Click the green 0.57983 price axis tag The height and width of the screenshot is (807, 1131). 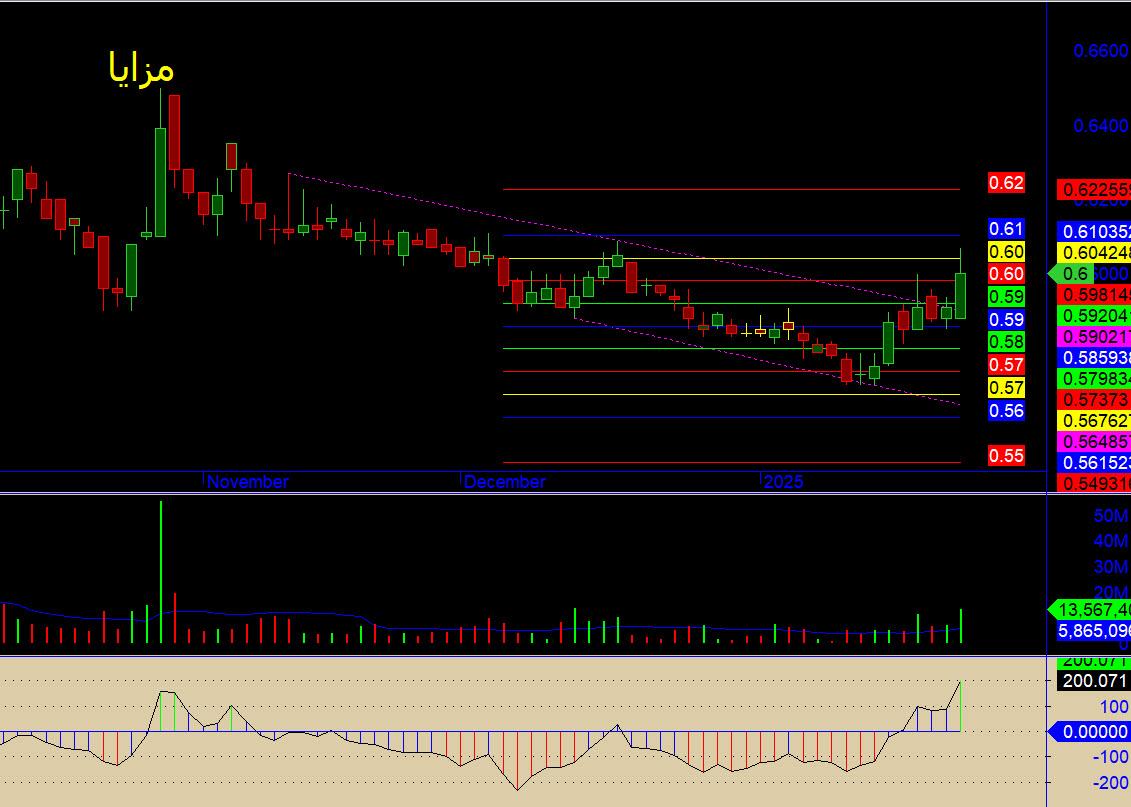click(1093, 379)
